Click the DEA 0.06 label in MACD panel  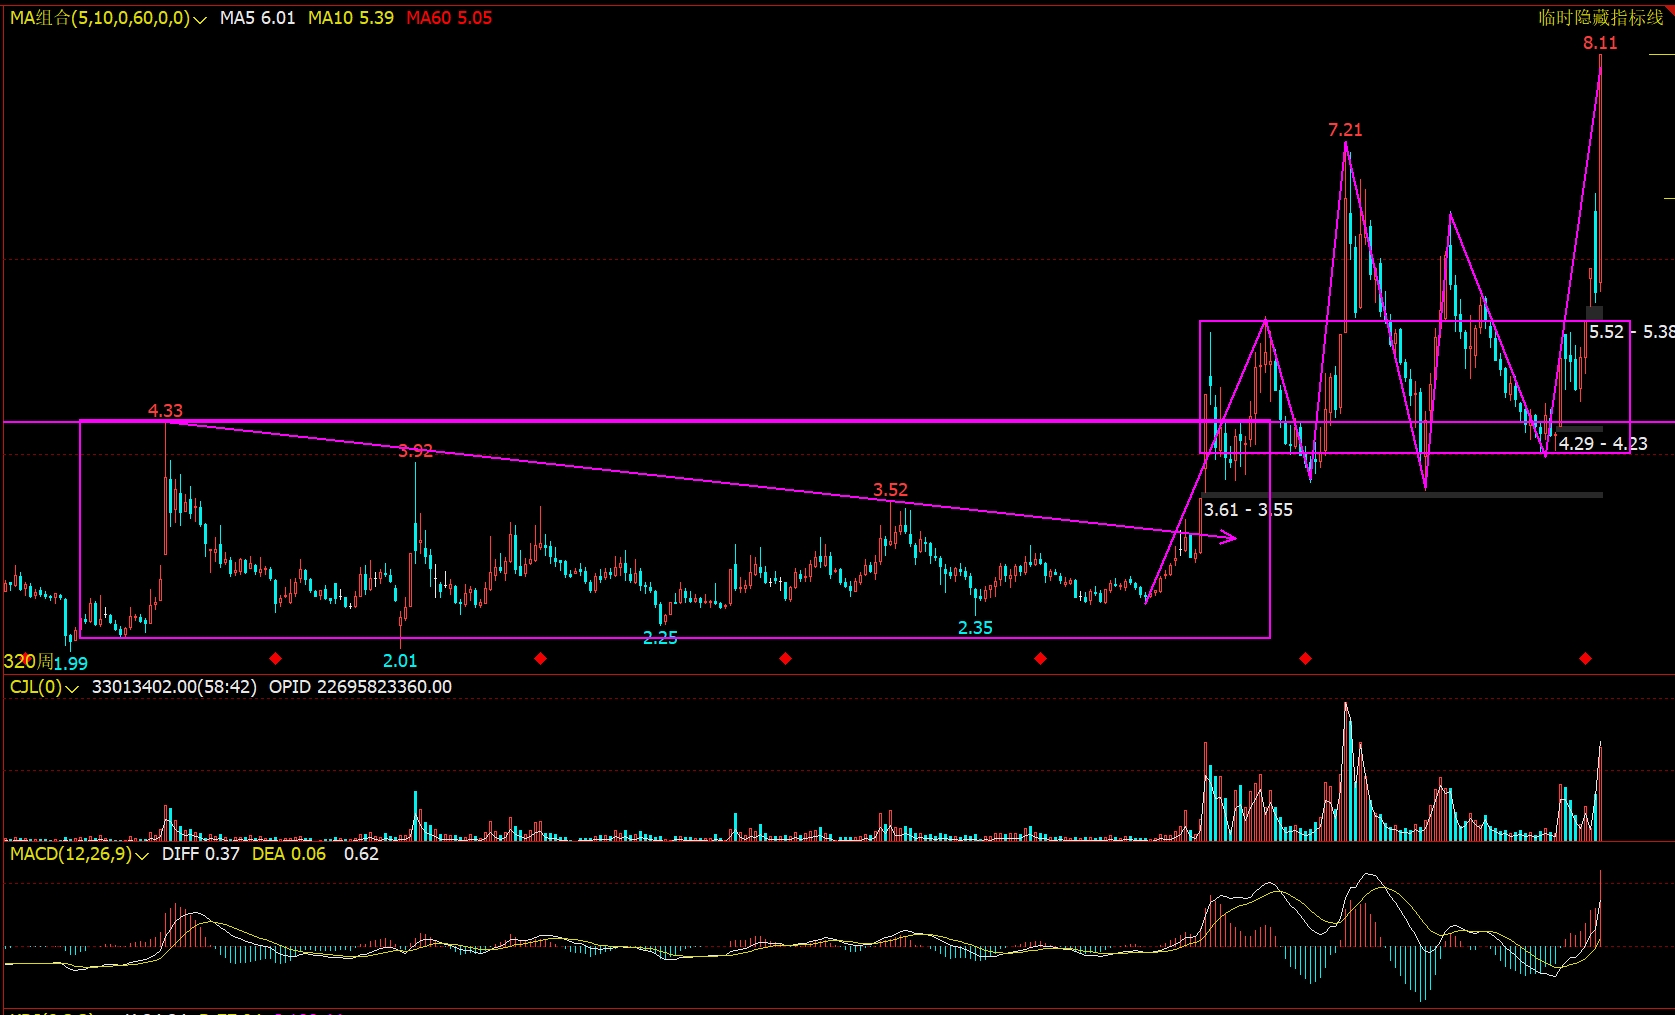288,854
